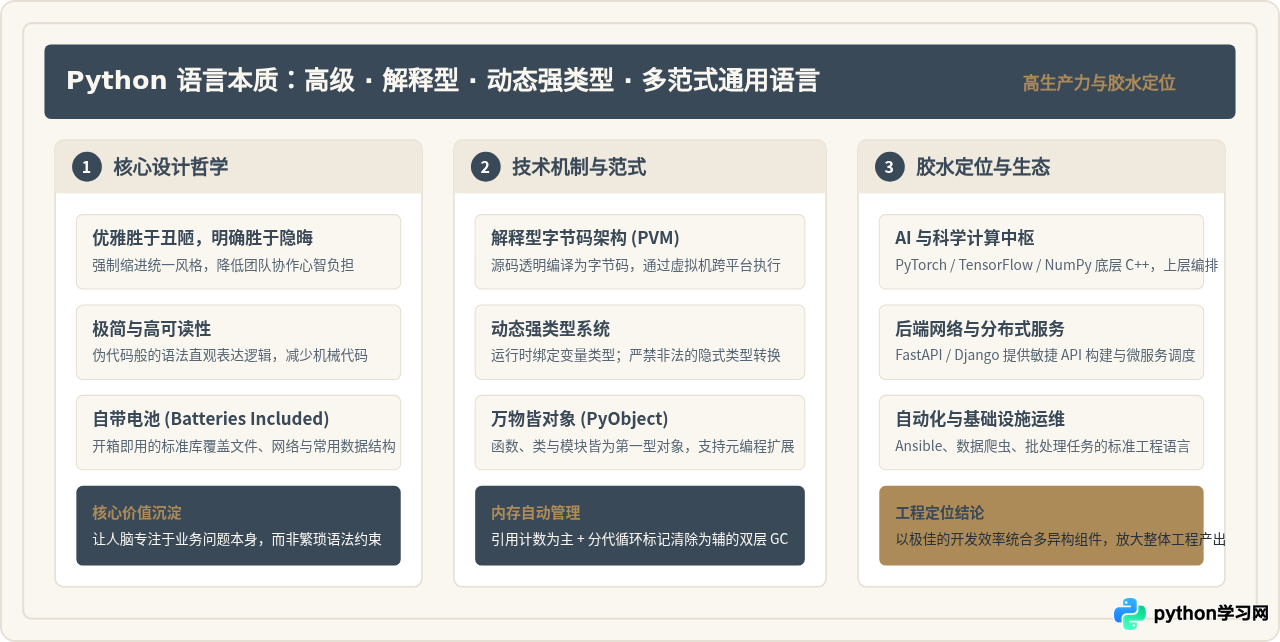Select the line "强制缩进统一风格，降低团队协作心智负担"
The height and width of the screenshot is (642, 1280).
coord(223,265)
